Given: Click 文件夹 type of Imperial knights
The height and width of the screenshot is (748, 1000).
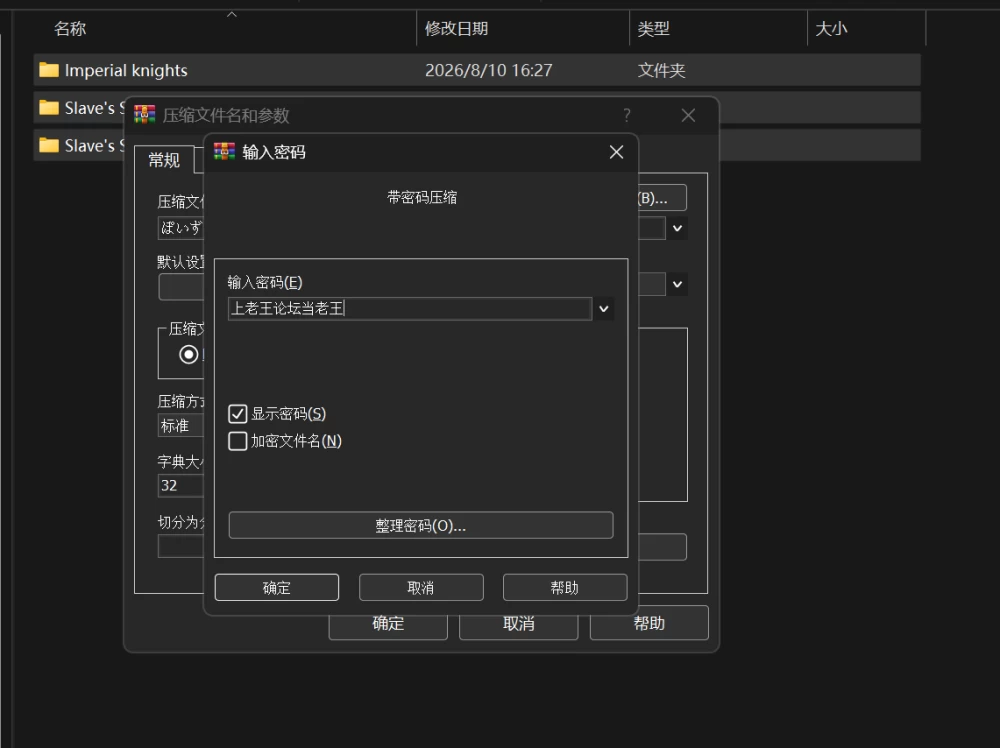Looking at the screenshot, I should (661, 70).
